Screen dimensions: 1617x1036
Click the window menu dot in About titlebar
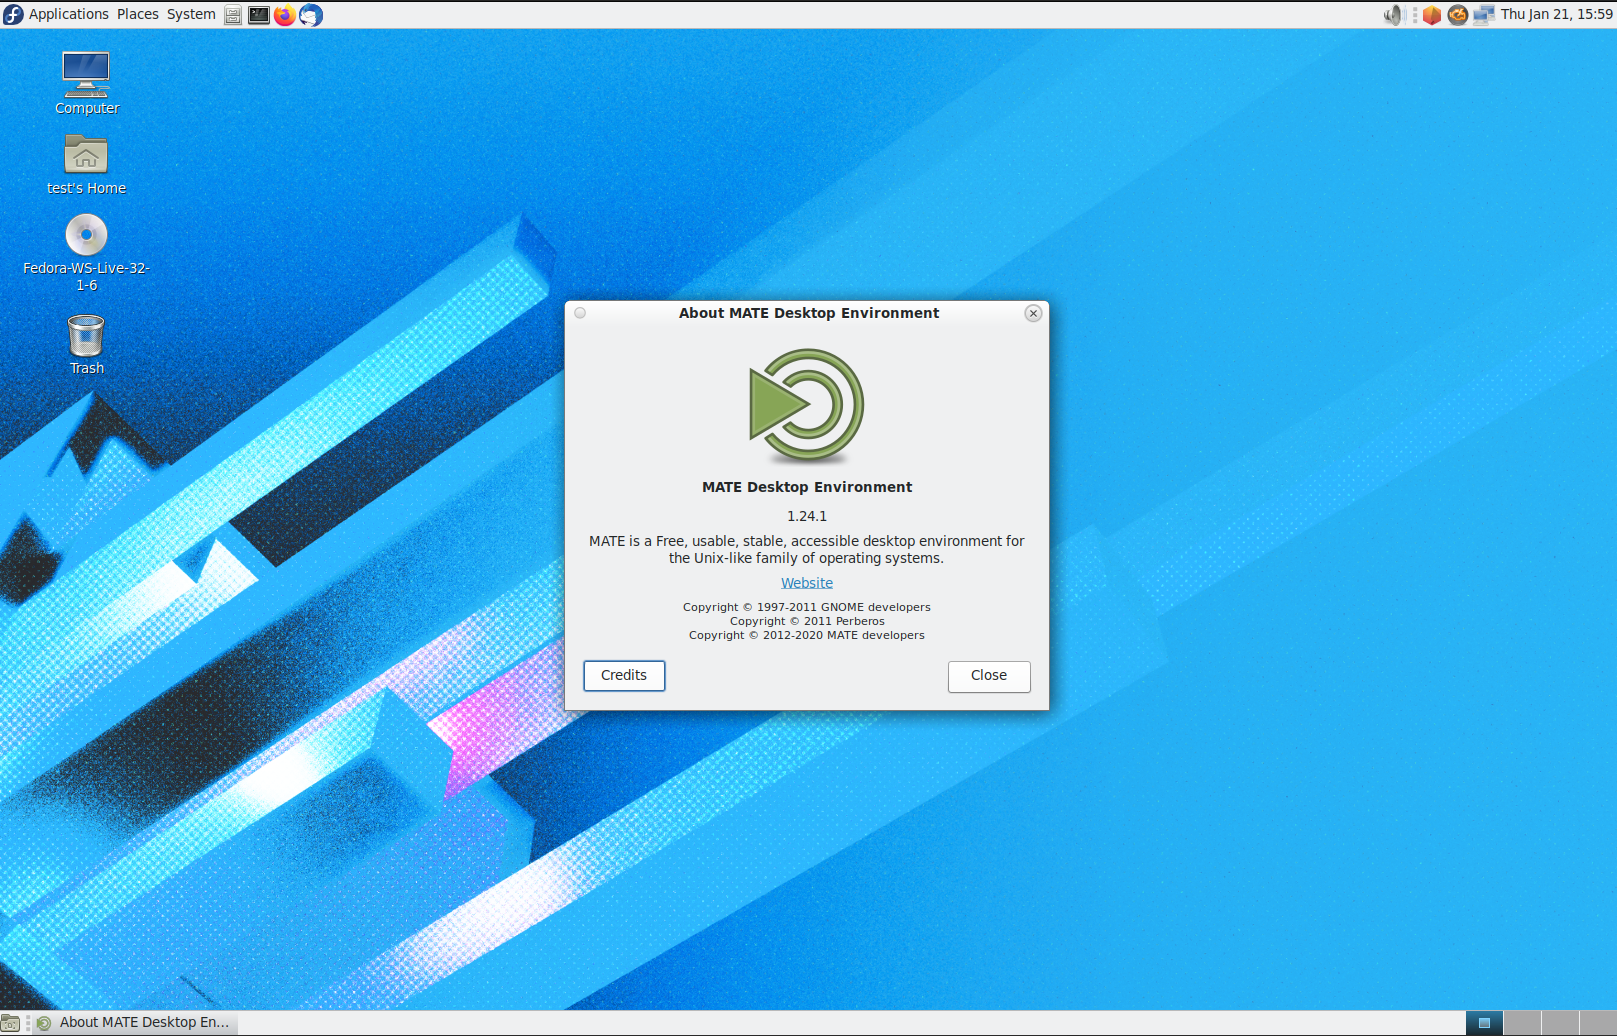click(x=580, y=313)
